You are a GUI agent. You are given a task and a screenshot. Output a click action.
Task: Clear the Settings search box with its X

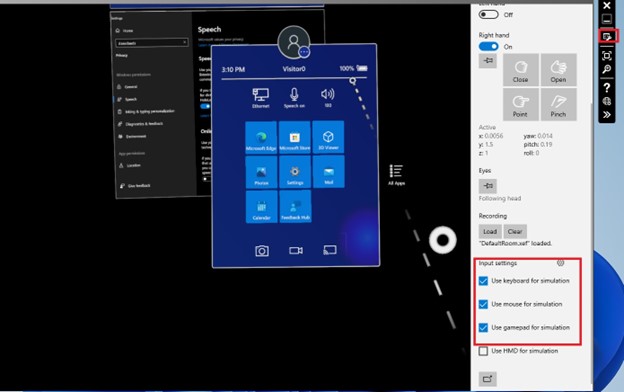(185, 42)
